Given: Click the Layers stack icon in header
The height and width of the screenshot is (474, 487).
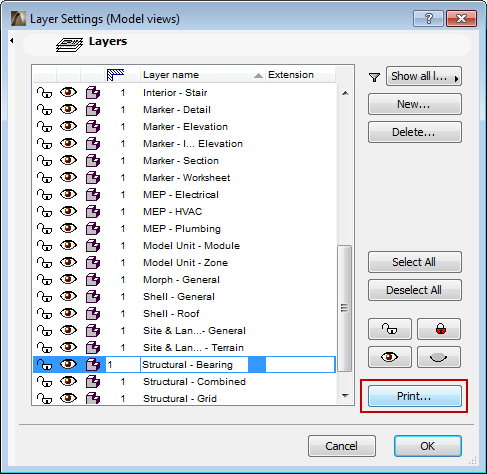Looking at the screenshot, I should (69, 45).
